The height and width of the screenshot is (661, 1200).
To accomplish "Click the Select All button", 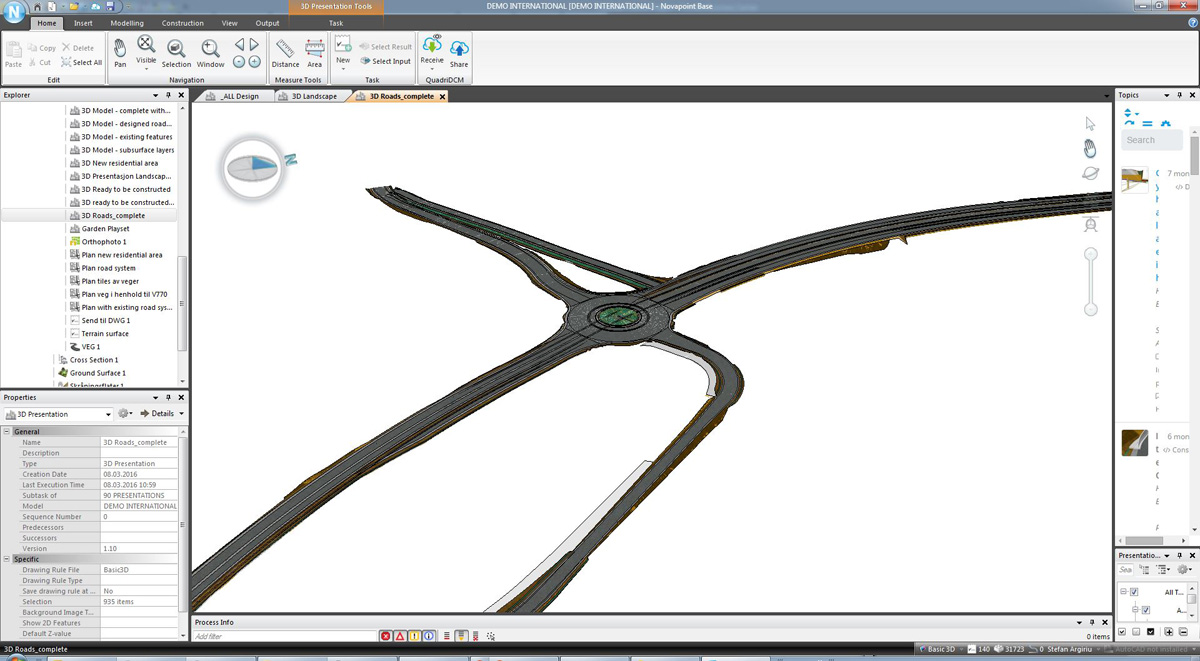I will click(x=82, y=62).
